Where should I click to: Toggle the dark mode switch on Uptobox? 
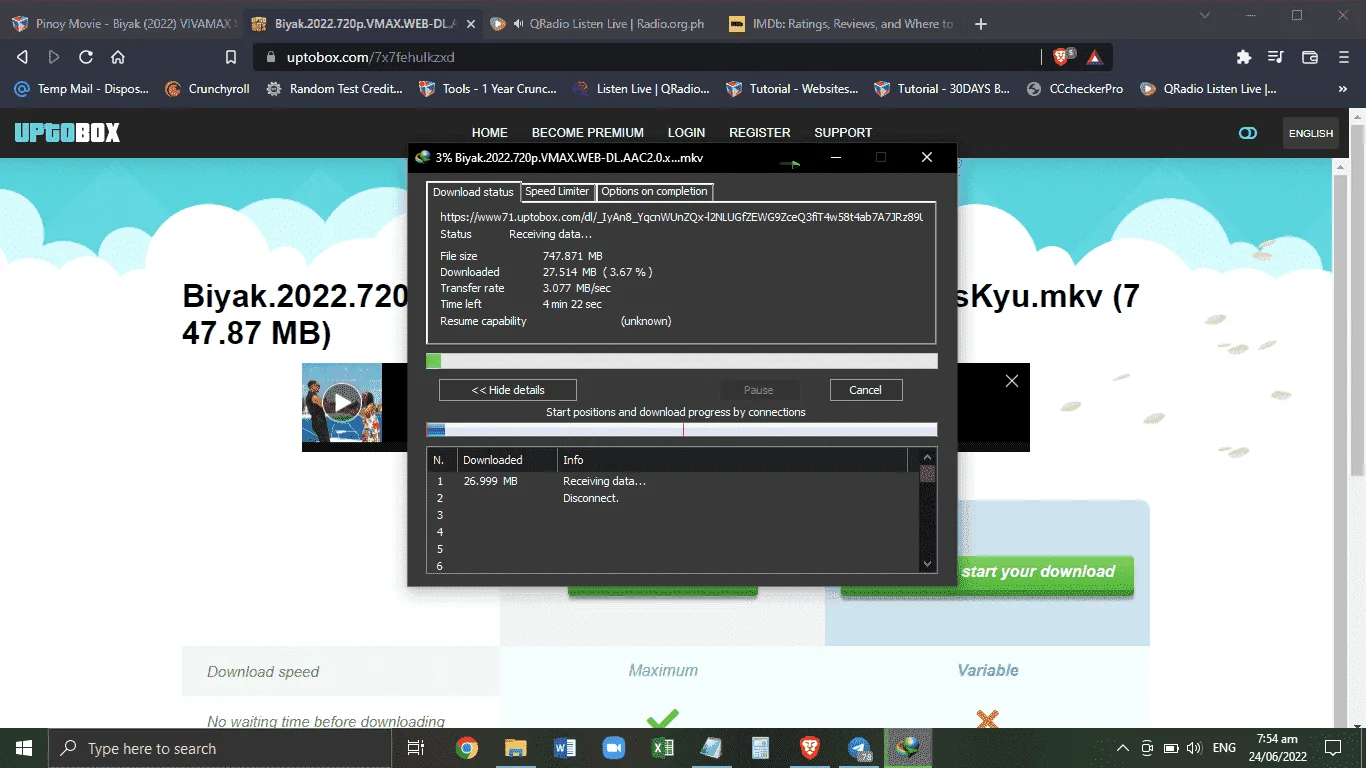click(x=1247, y=133)
